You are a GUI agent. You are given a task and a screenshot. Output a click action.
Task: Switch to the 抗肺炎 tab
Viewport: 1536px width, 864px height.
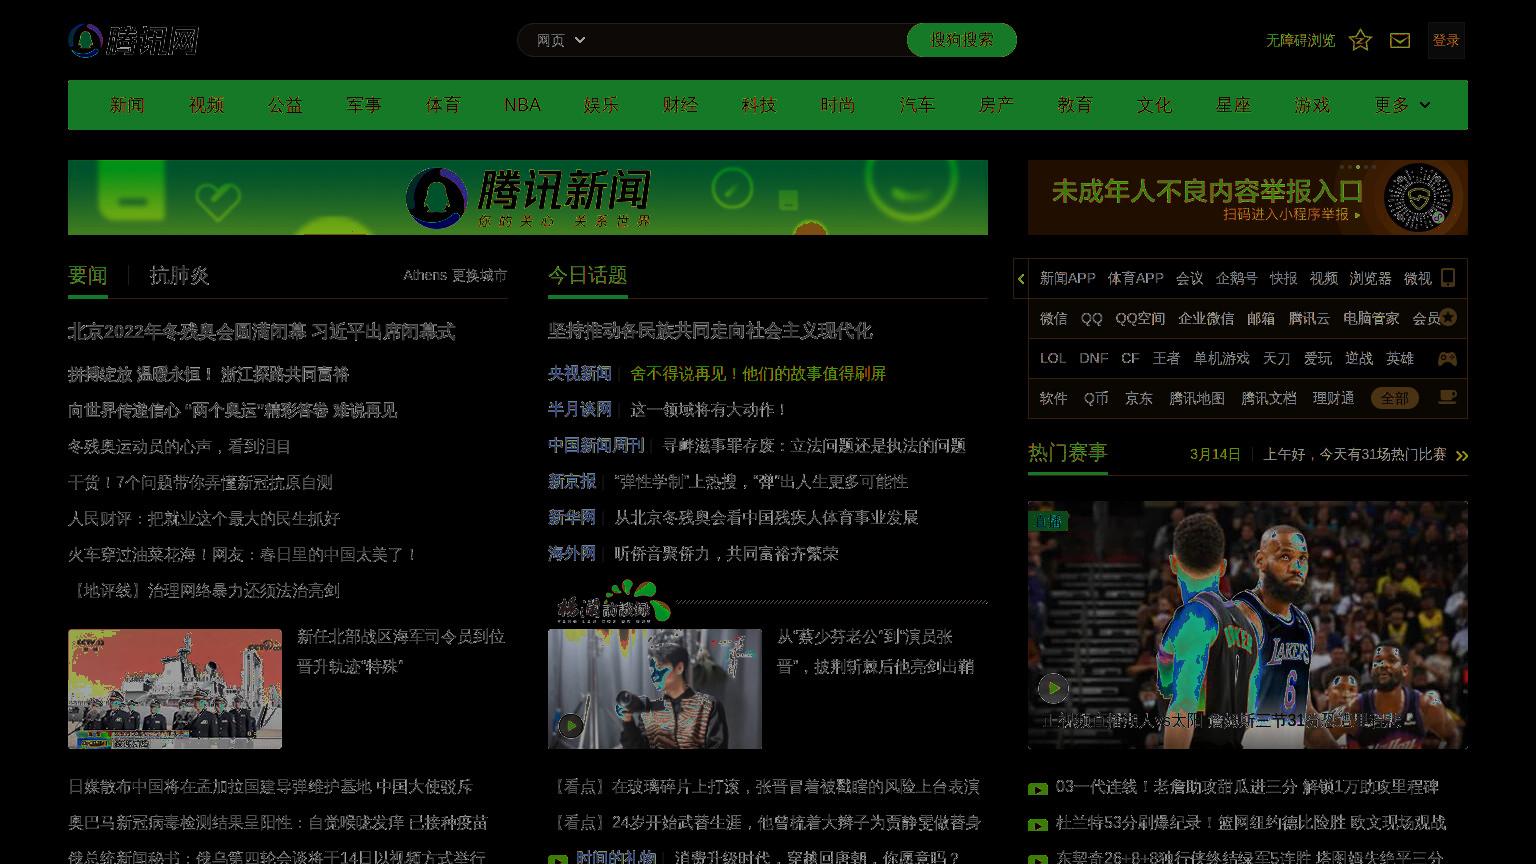coord(179,276)
